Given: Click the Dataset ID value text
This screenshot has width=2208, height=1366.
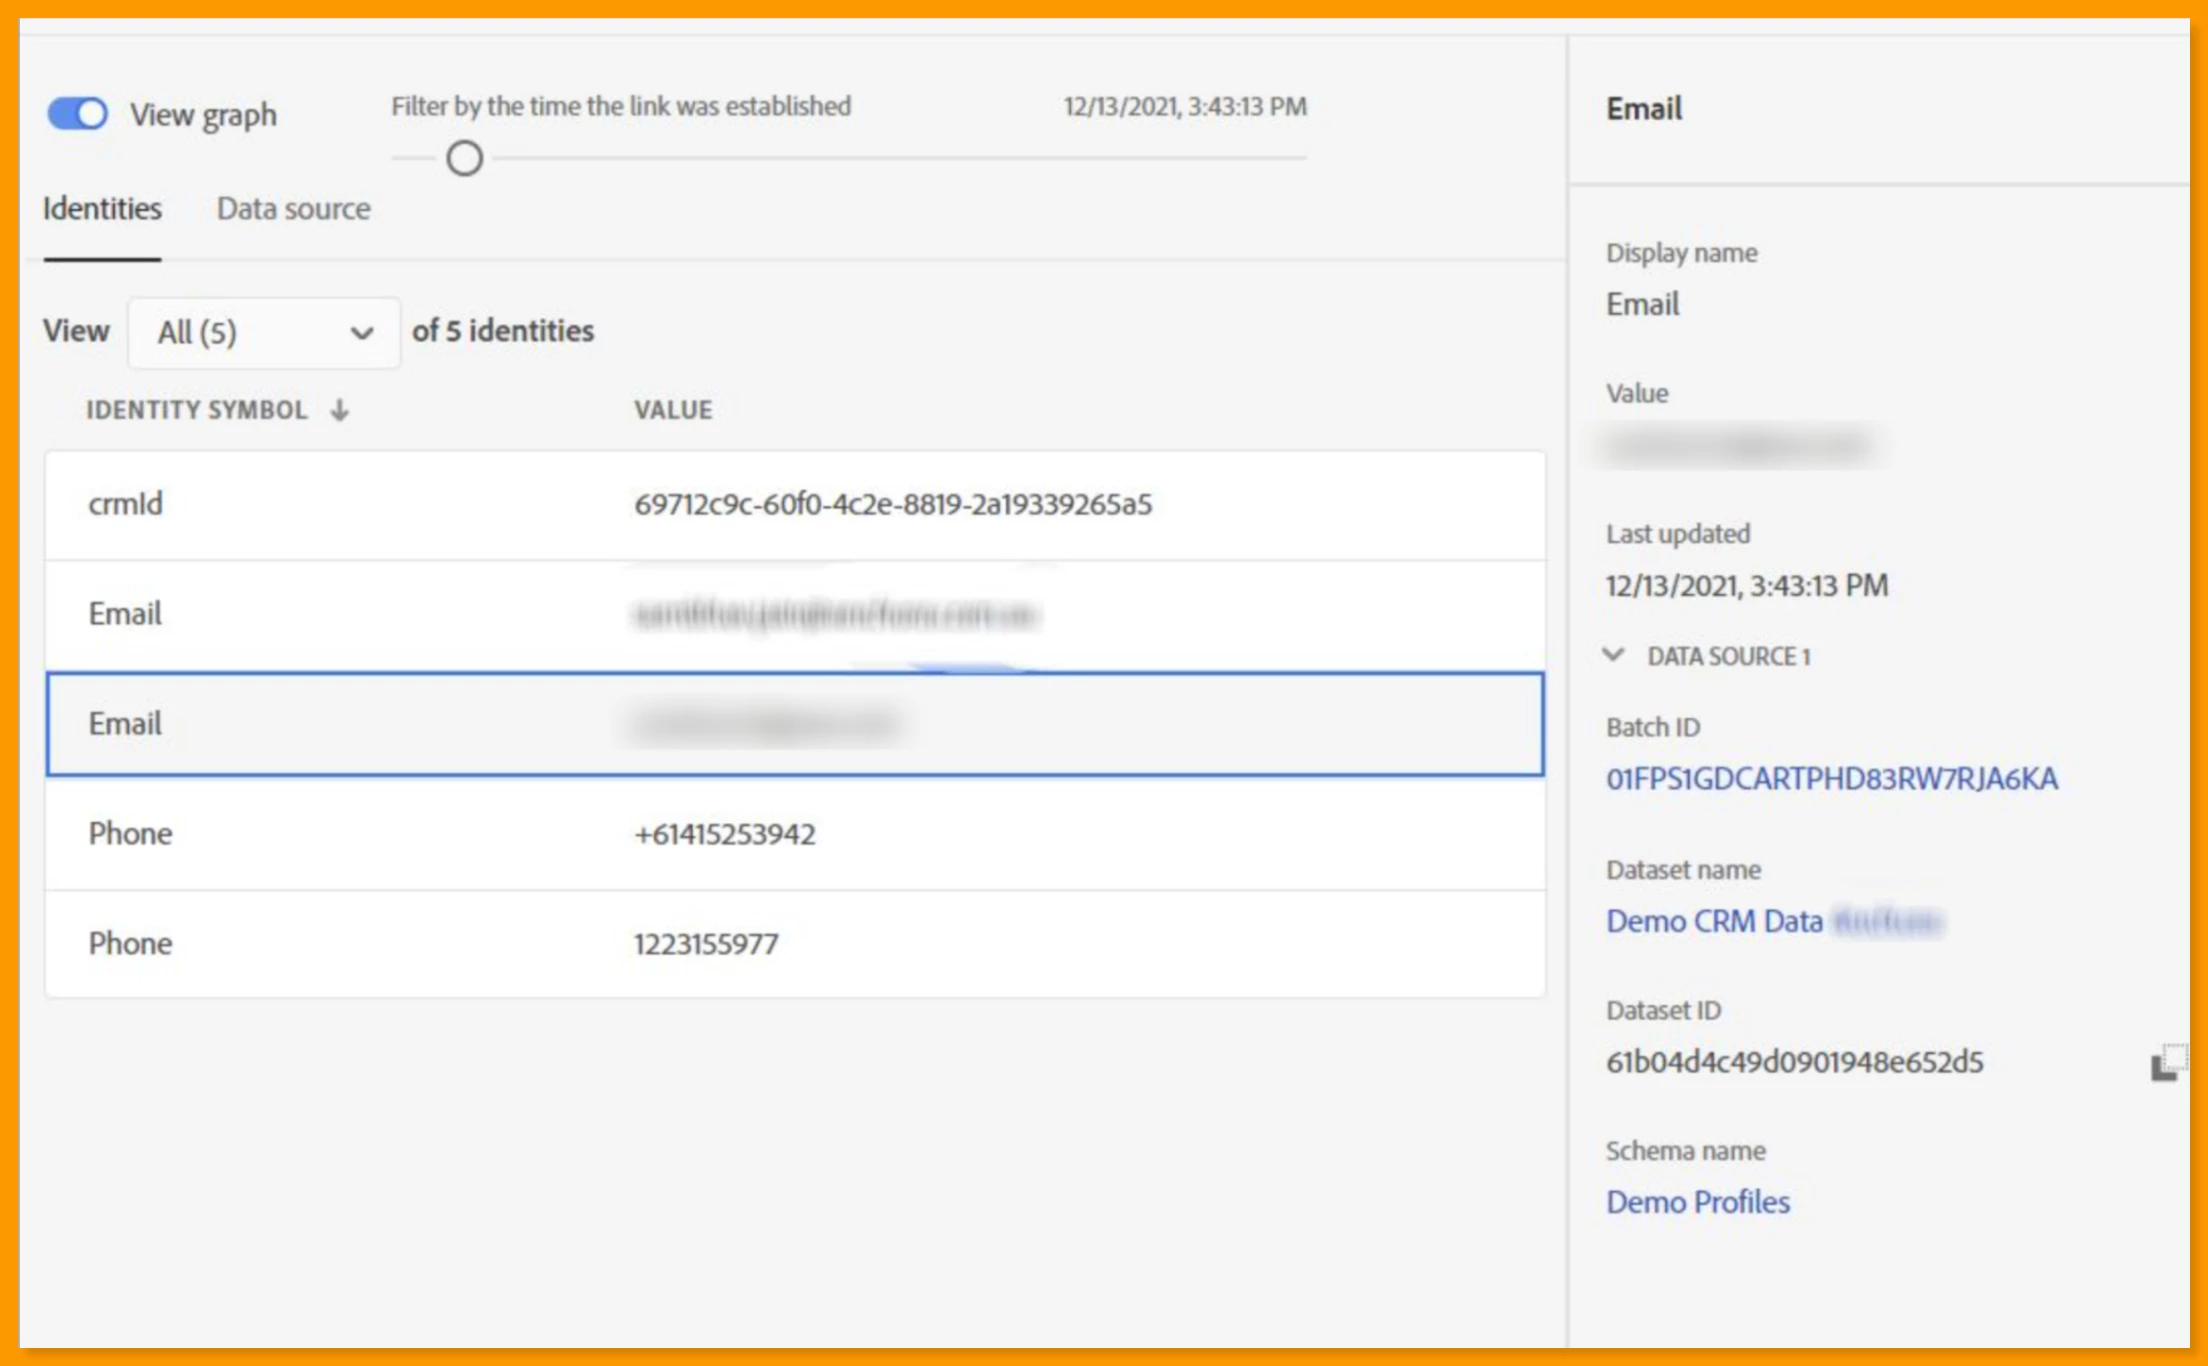Looking at the screenshot, I should pyautogui.click(x=1794, y=1062).
